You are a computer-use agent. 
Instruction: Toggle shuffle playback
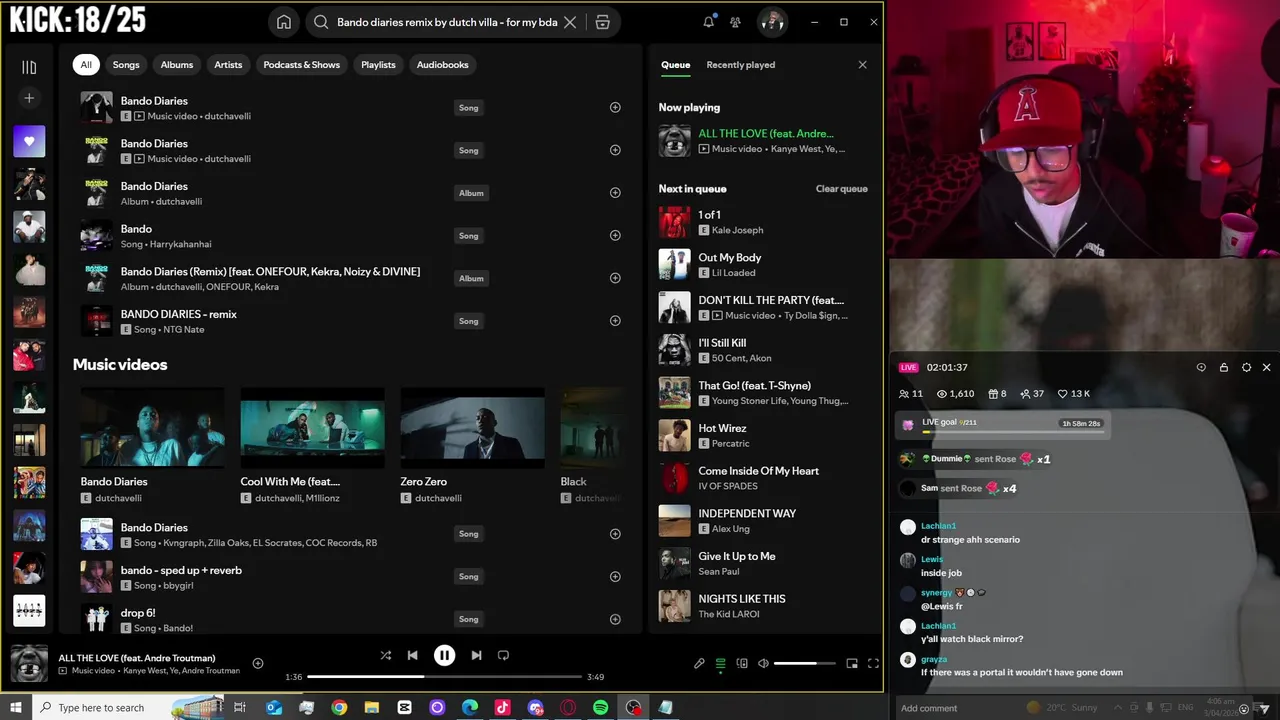(386, 655)
